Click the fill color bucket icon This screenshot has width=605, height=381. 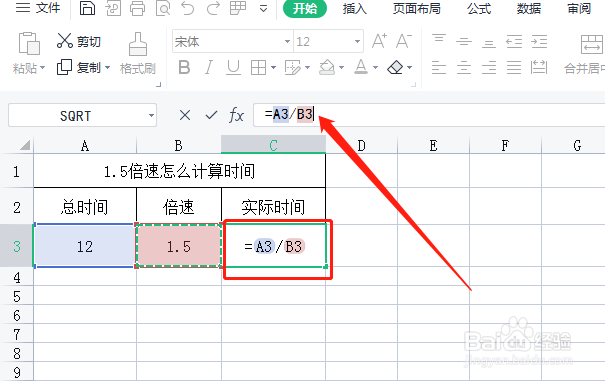tap(327, 67)
